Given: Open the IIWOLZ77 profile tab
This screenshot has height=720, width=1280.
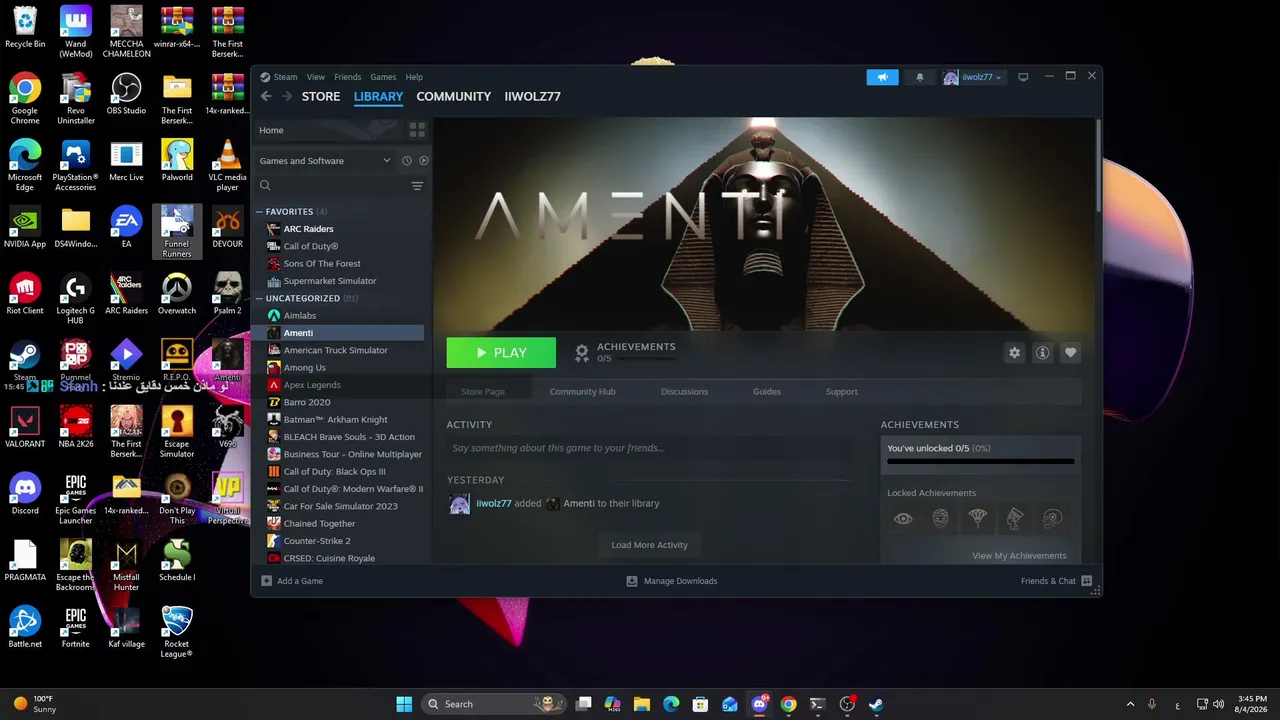Looking at the screenshot, I should [532, 97].
